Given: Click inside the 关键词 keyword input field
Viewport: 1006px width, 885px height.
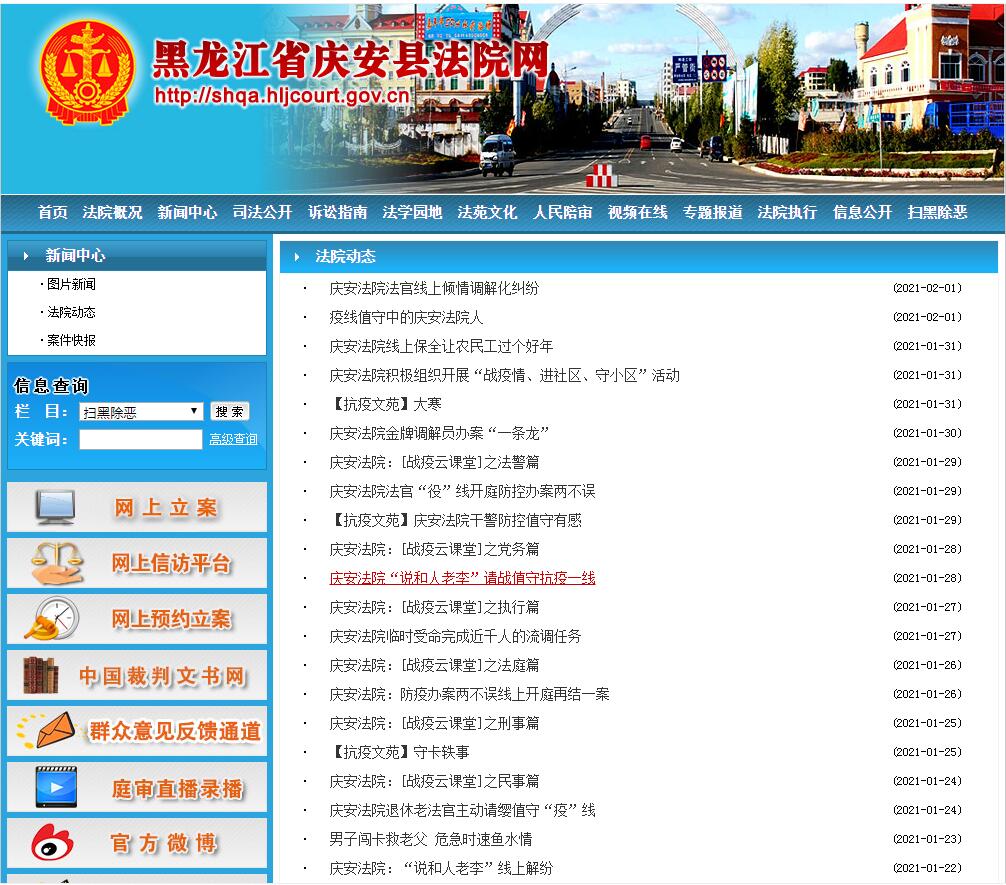Looking at the screenshot, I should pos(140,440).
